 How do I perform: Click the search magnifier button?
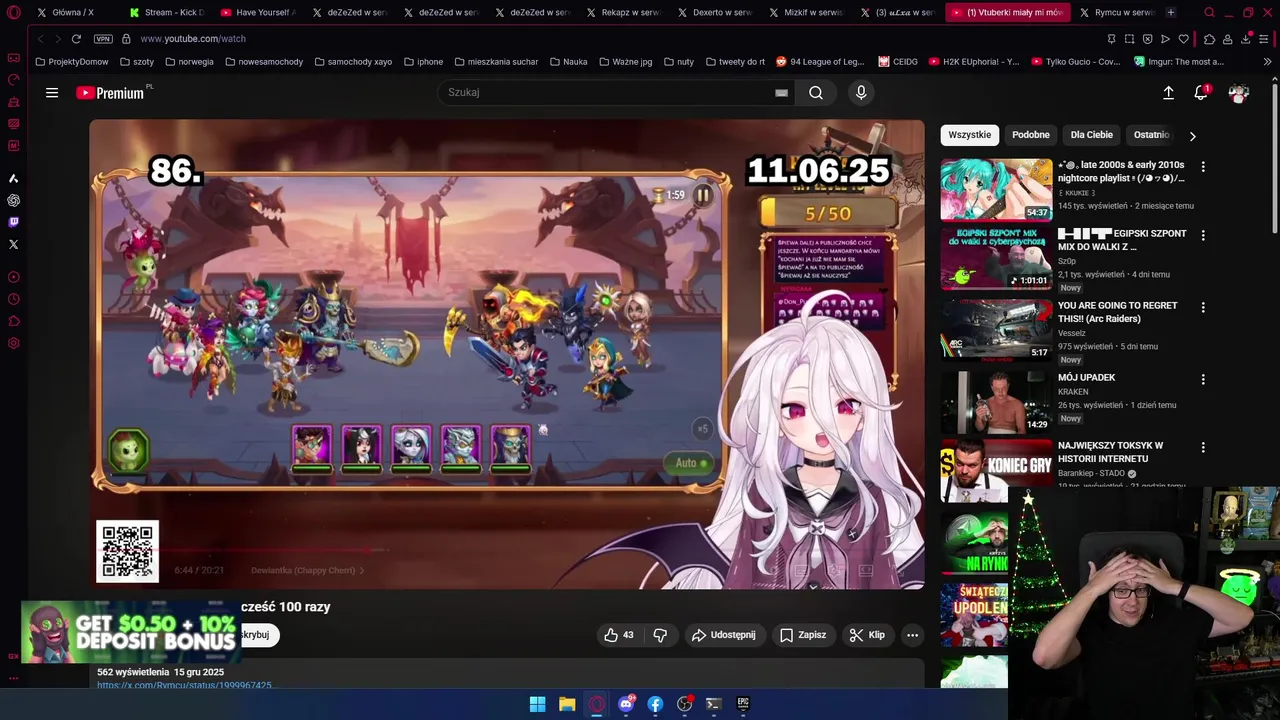click(816, 93)
